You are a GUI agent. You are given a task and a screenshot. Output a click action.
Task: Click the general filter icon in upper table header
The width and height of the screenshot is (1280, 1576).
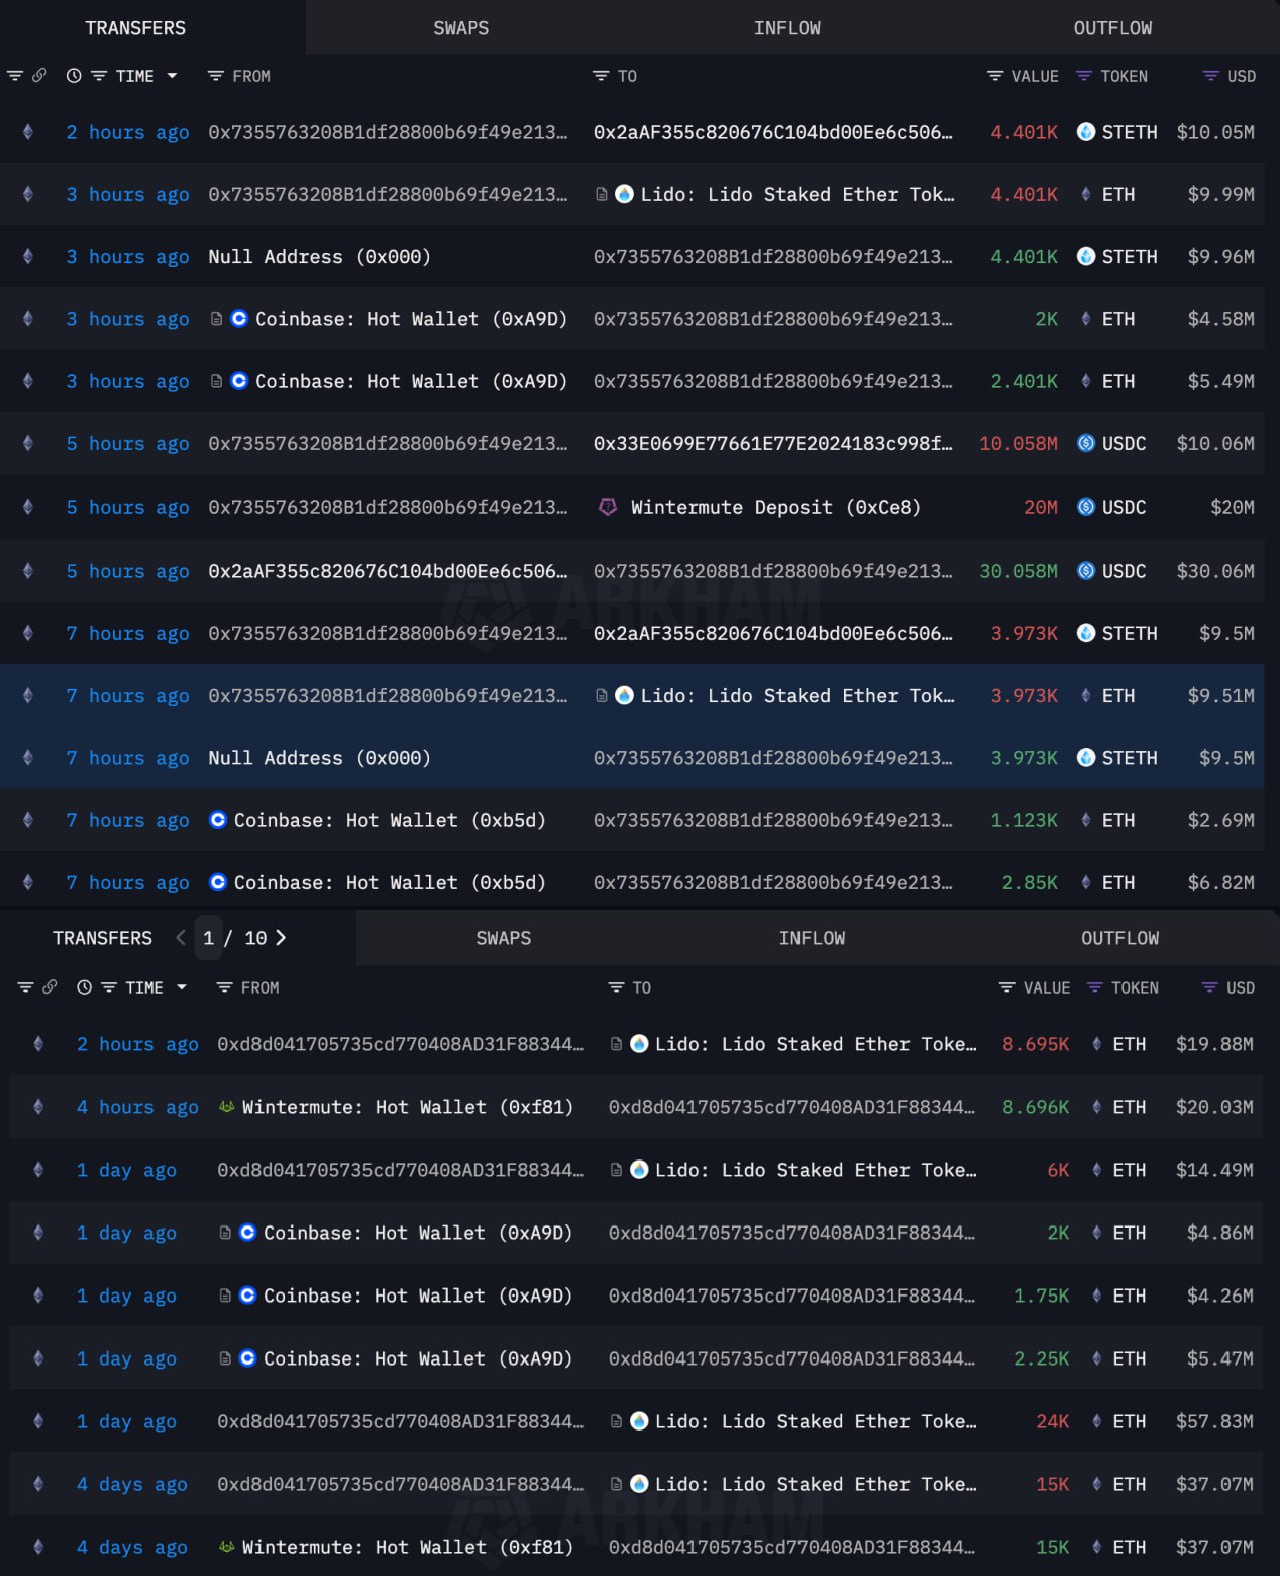pos(15,76)
